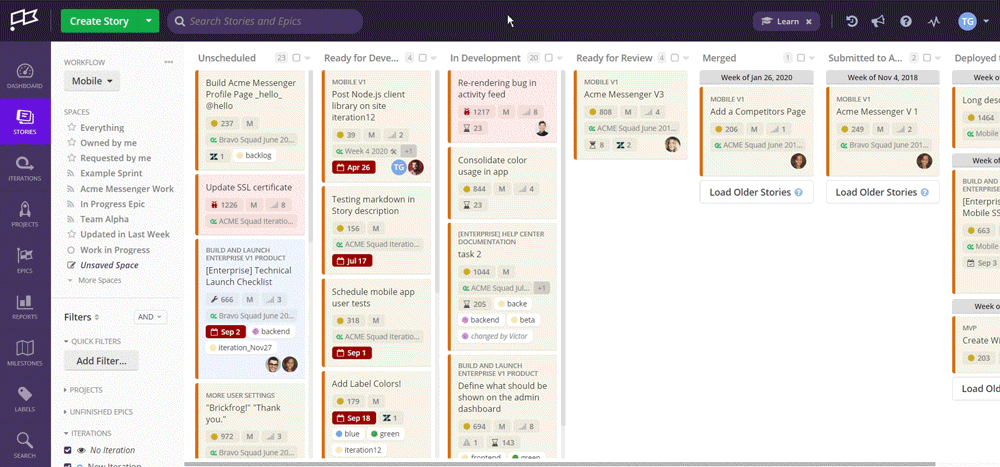Viewport: 1000px width, 467px height.
Task: Close the Learn pill with the x
Action: [x=809, y=21]
